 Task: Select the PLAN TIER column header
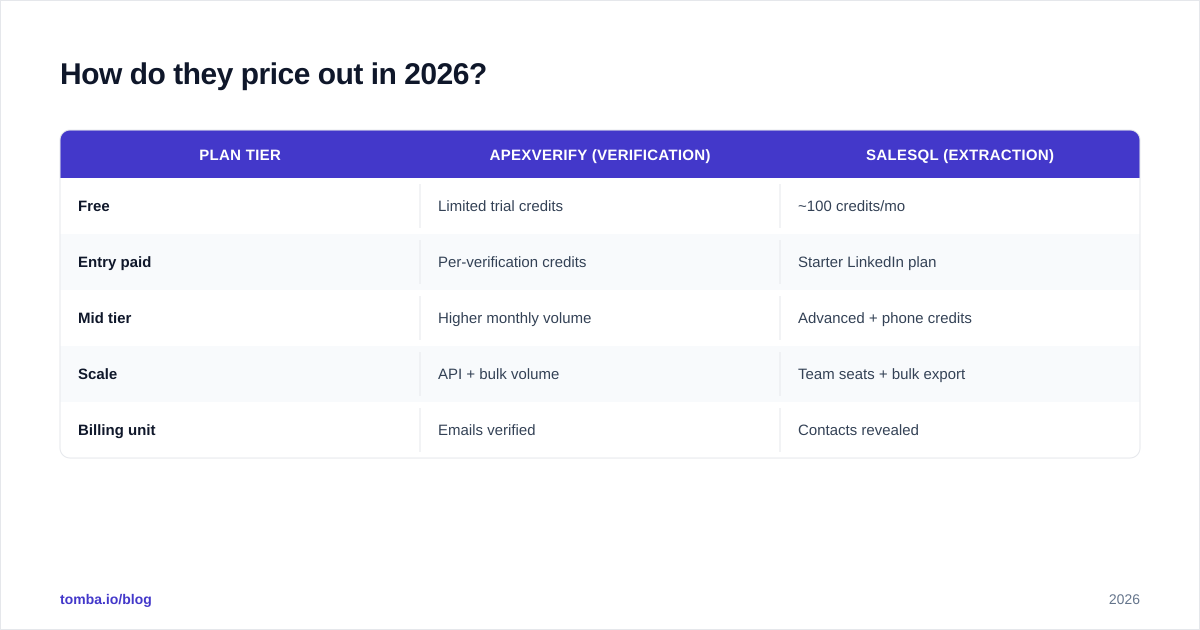click(240, 155)
